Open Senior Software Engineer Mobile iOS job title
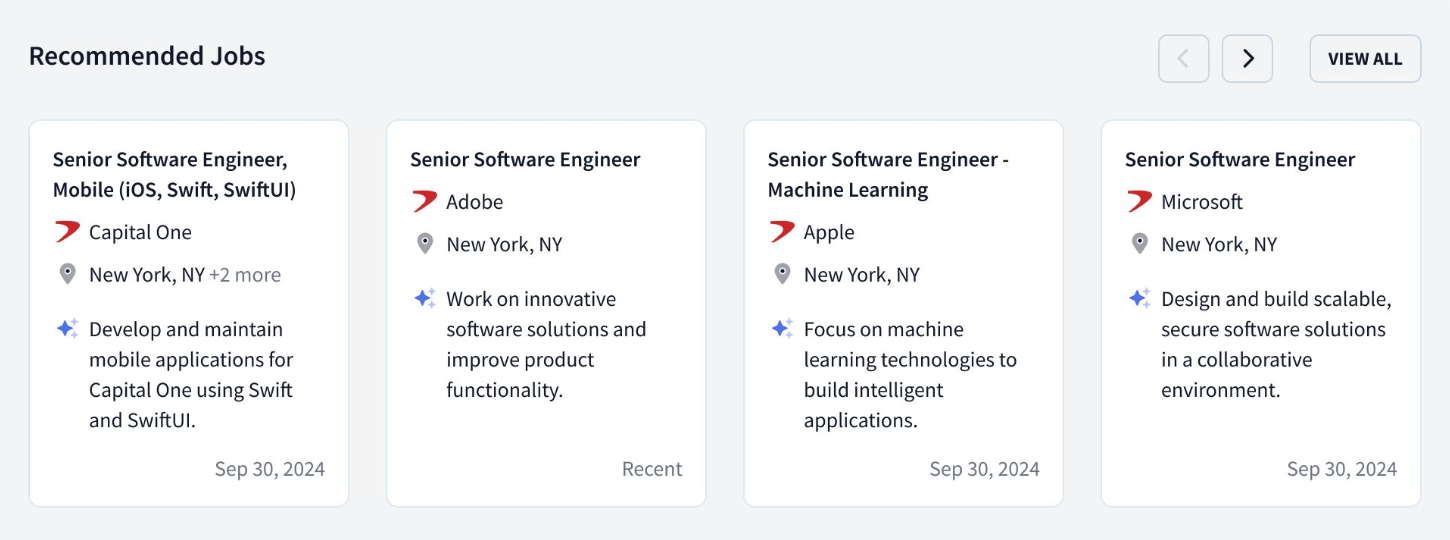Viewport: 1450px width, 540px height. (175, 175)
